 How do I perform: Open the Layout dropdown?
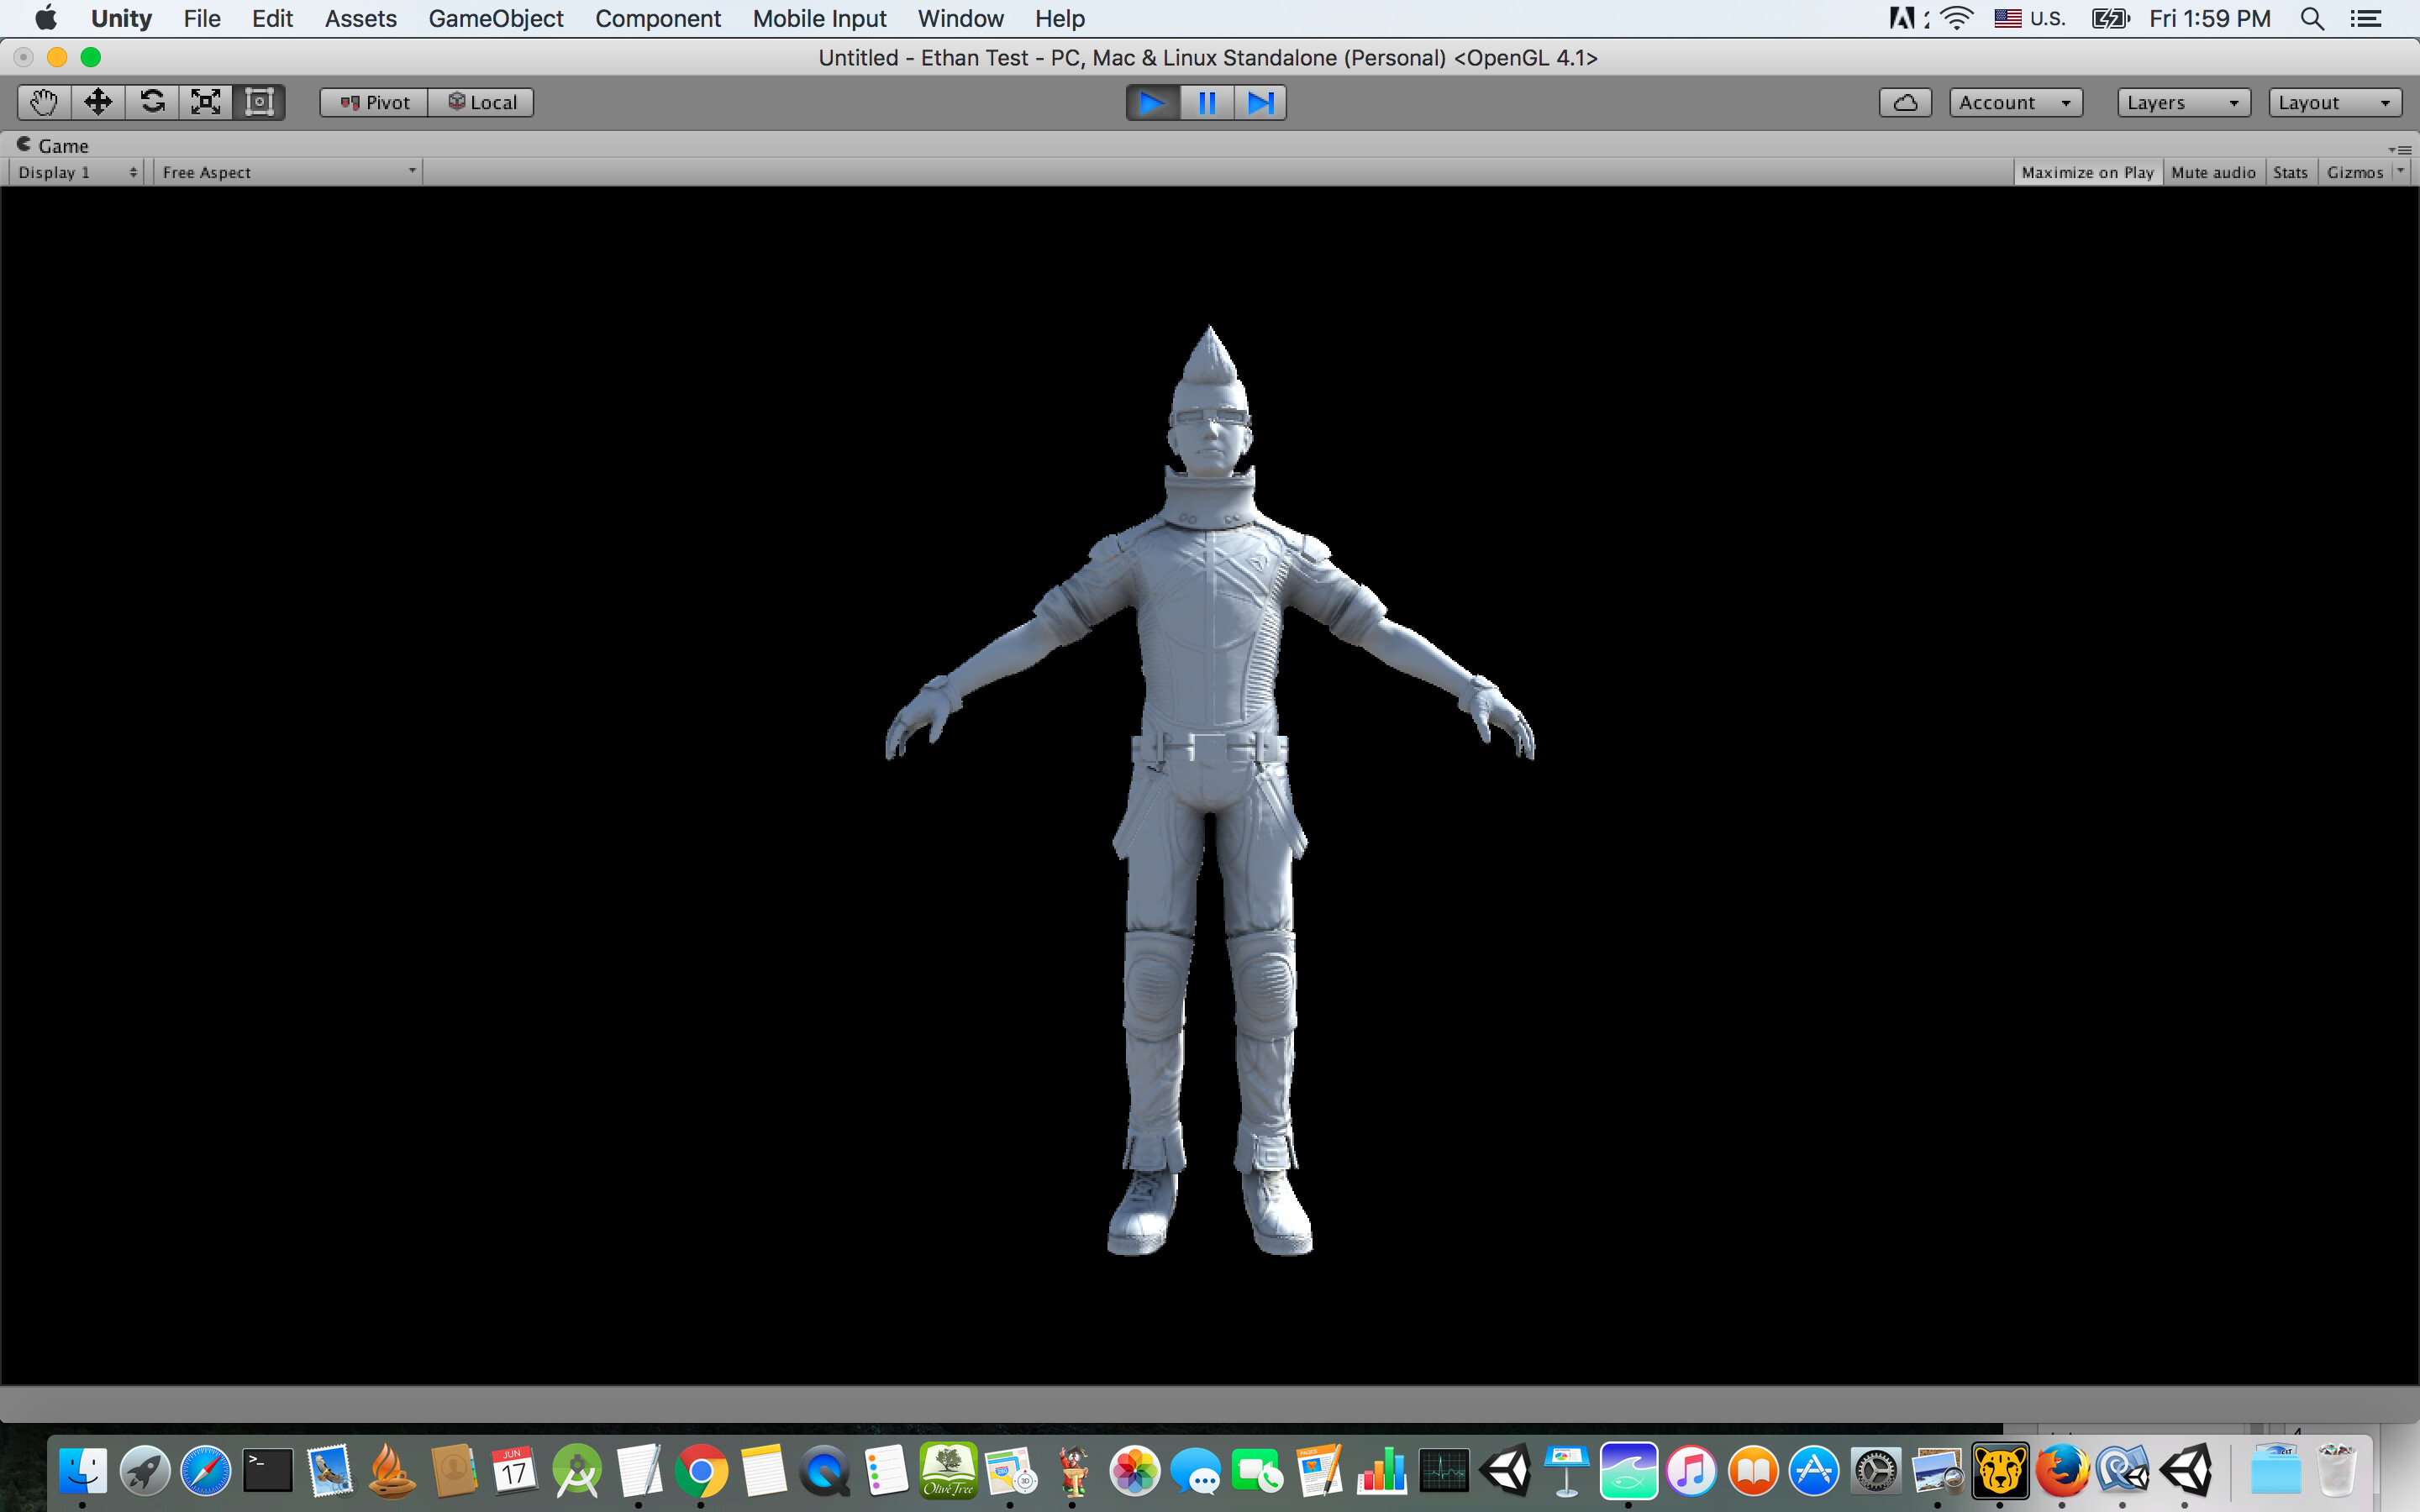tap(2334, 101)
